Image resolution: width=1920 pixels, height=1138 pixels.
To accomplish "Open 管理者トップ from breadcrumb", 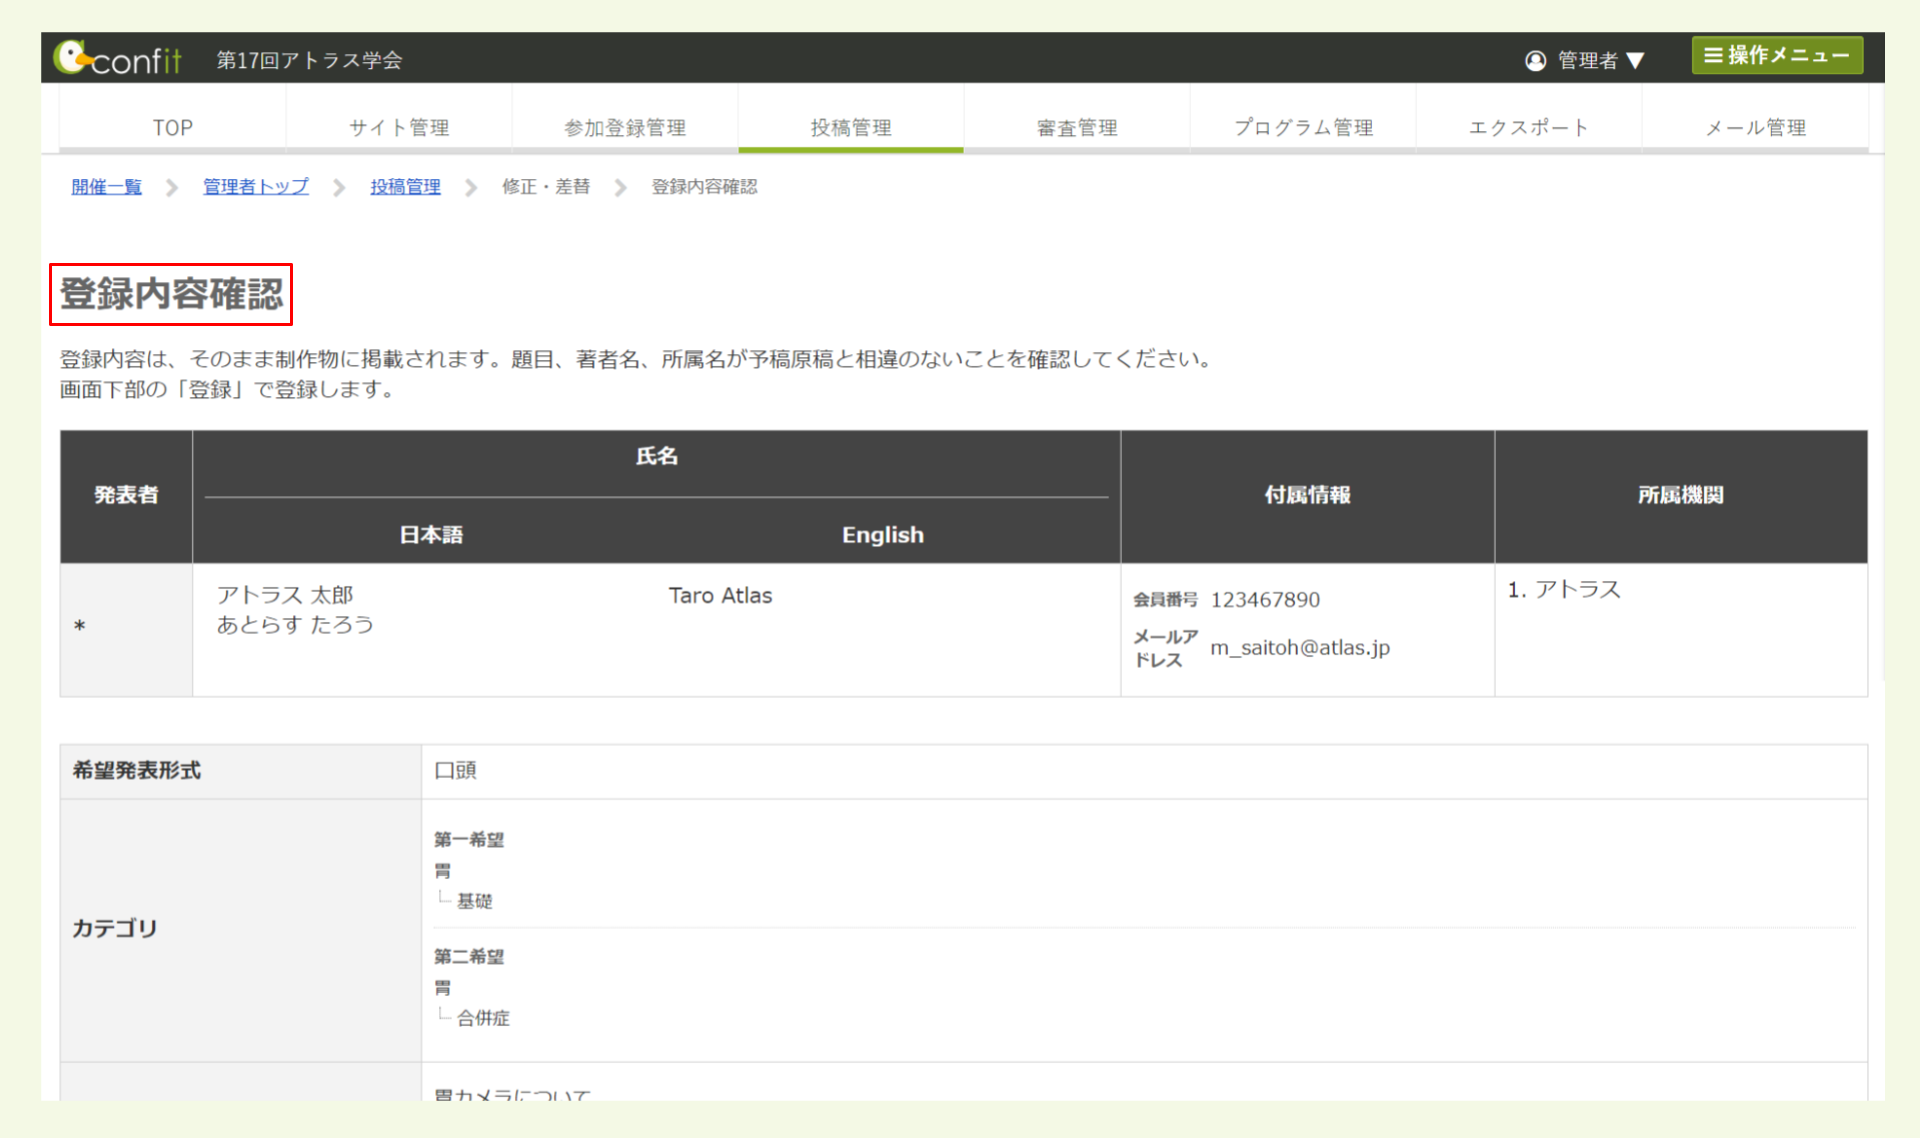I will [255, 187].
